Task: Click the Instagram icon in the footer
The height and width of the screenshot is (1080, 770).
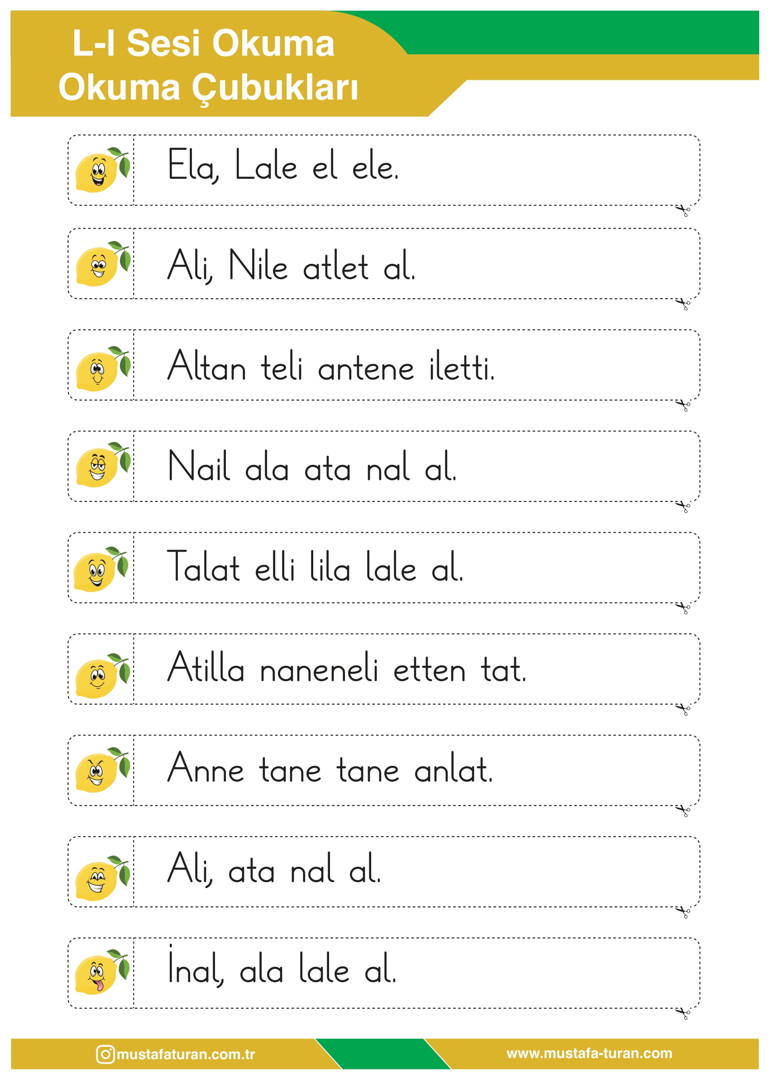Action: [105, 1054]
